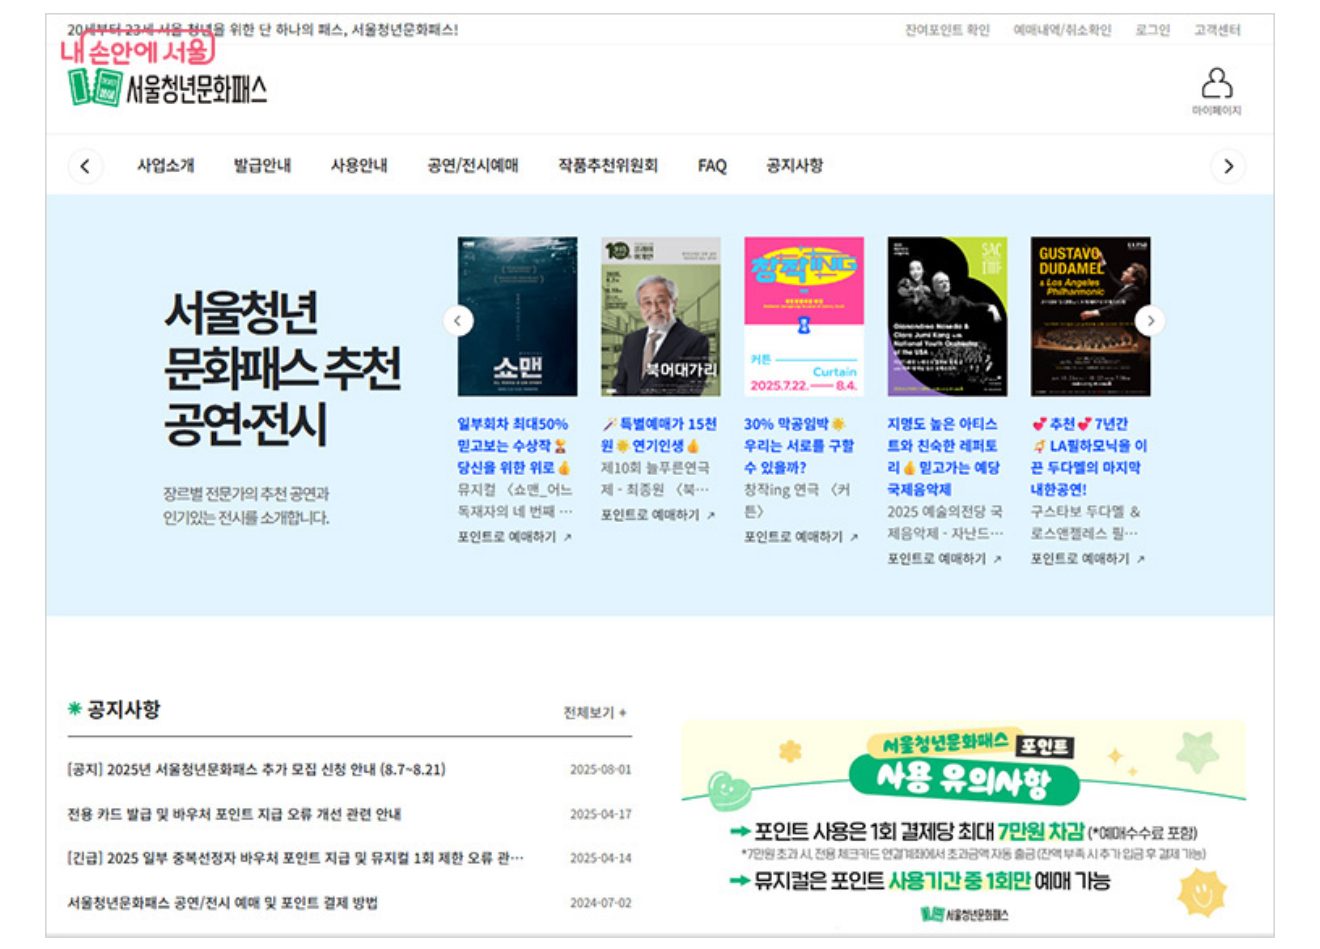Go to previous menu with left chevron

click(85, 166)
